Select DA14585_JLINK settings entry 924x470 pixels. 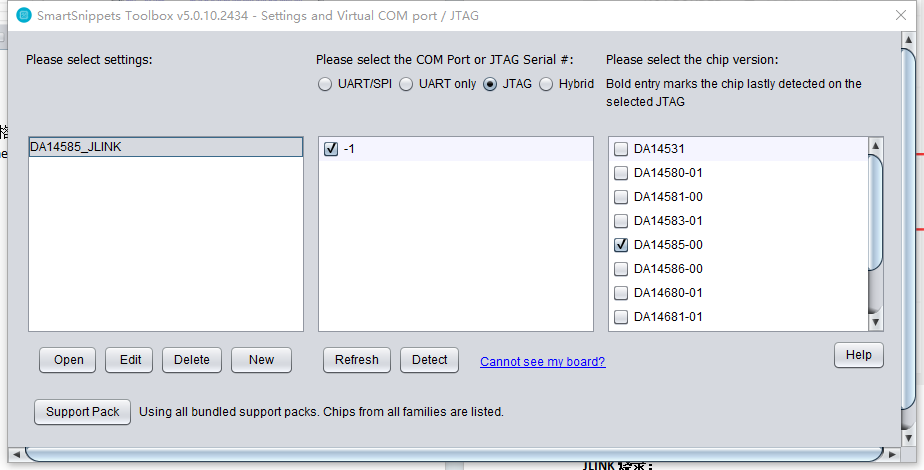coord(166,147)
